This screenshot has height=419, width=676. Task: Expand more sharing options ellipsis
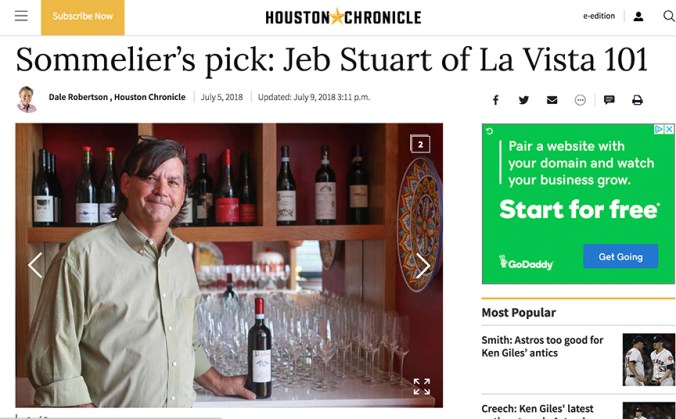(580, 100)
